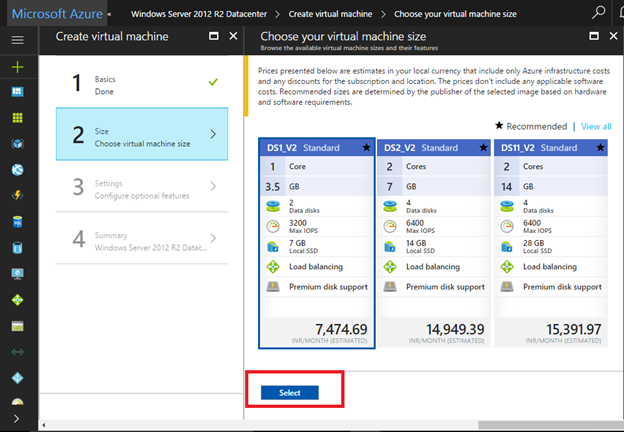Image resolution: width=624 pixels, height=432 pixels.
Task: Click the Microsoft Azure logo
Action: (x=57, y=14)
